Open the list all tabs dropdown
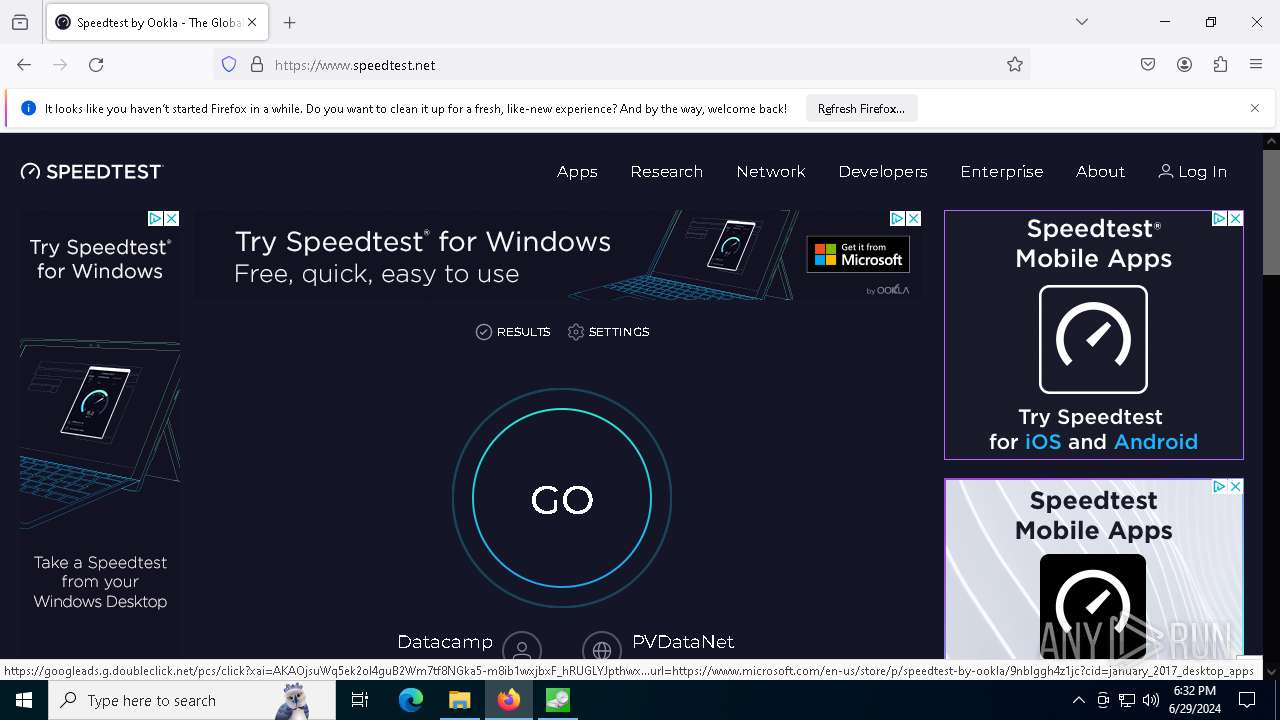Screen dimensions: 1280x720 pyautogui.click(x=1082, y=22)
